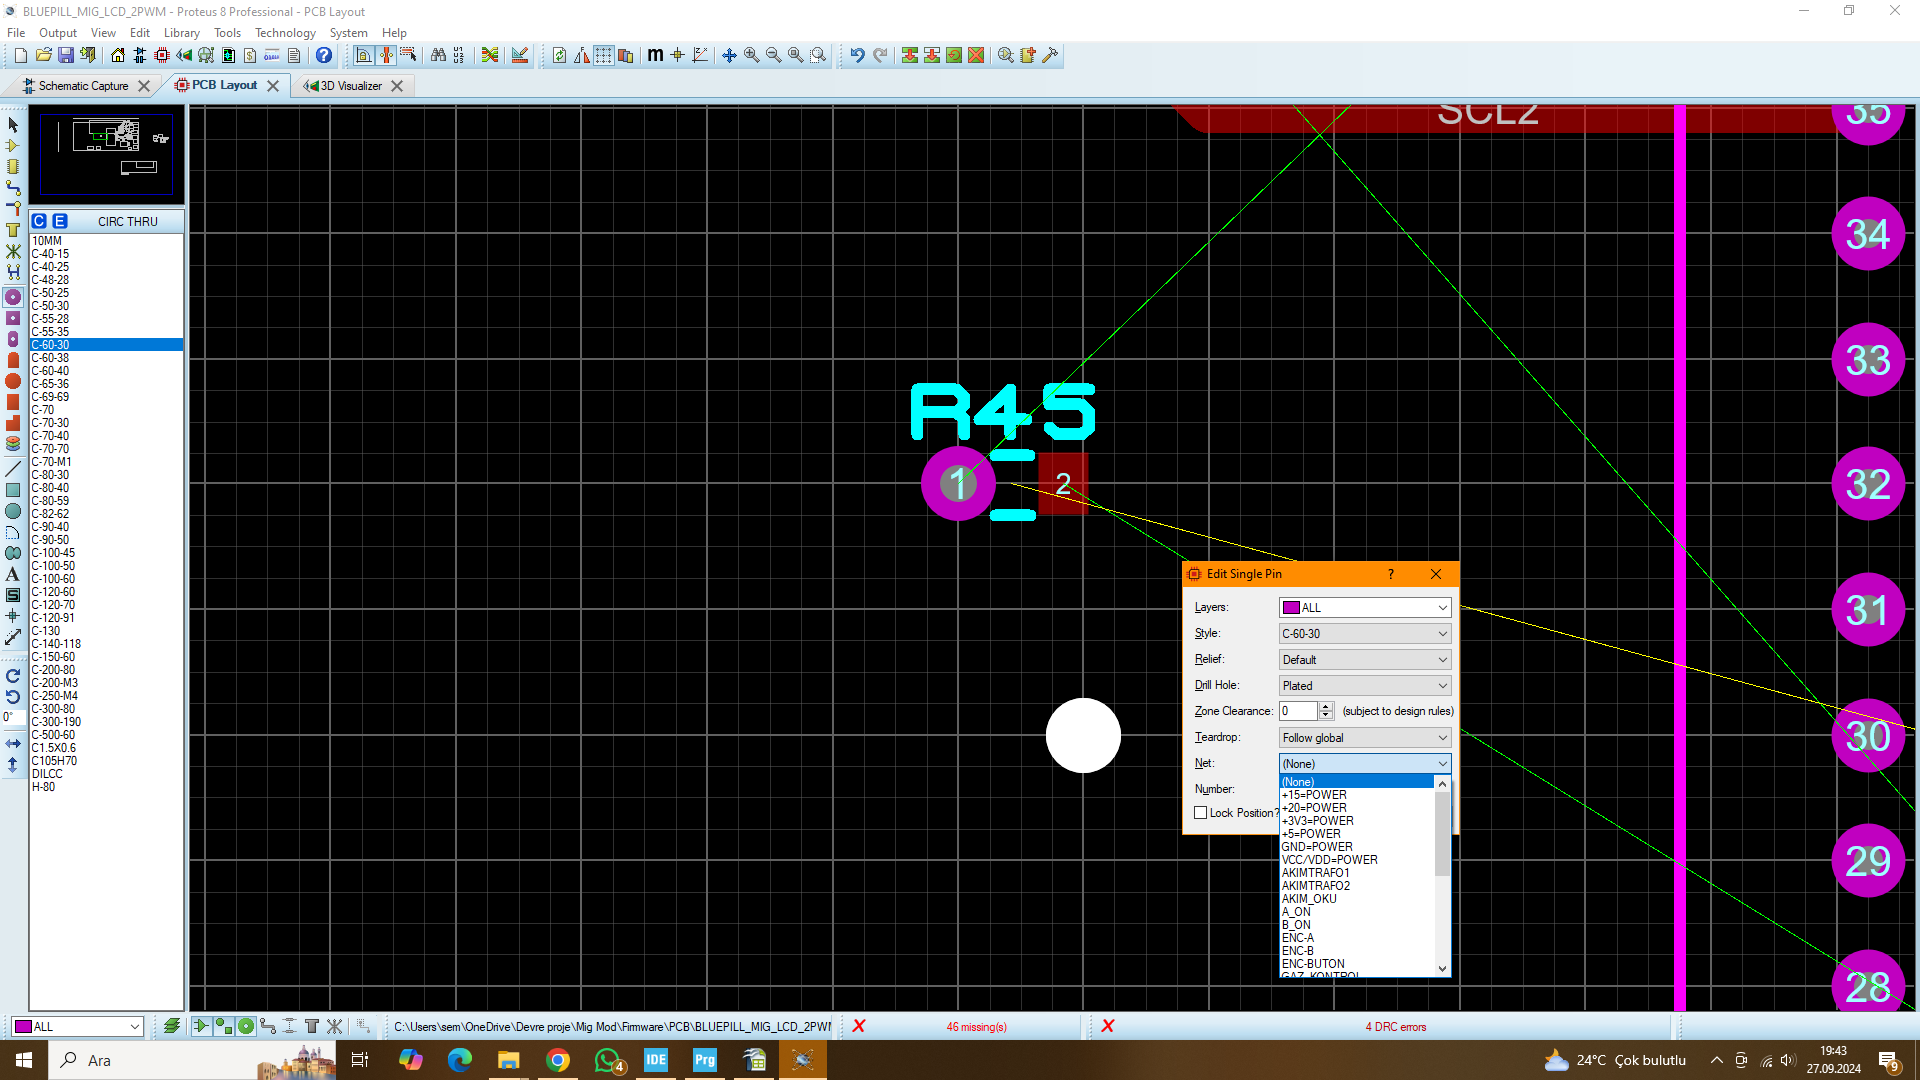
Task: Select the Via Mode tool
Action: click(x=13, y=209)
